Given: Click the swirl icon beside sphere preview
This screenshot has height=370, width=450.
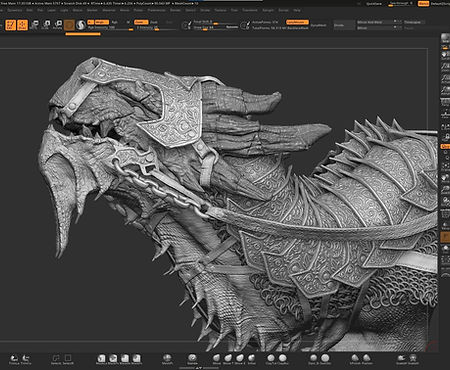Looking at the screenshot, I should [81, 25].
